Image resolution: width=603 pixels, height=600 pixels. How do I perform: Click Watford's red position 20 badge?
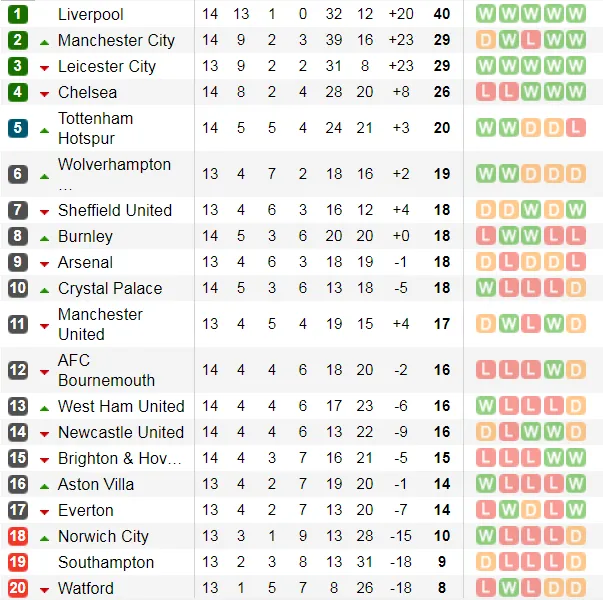[x=18, y=588]
